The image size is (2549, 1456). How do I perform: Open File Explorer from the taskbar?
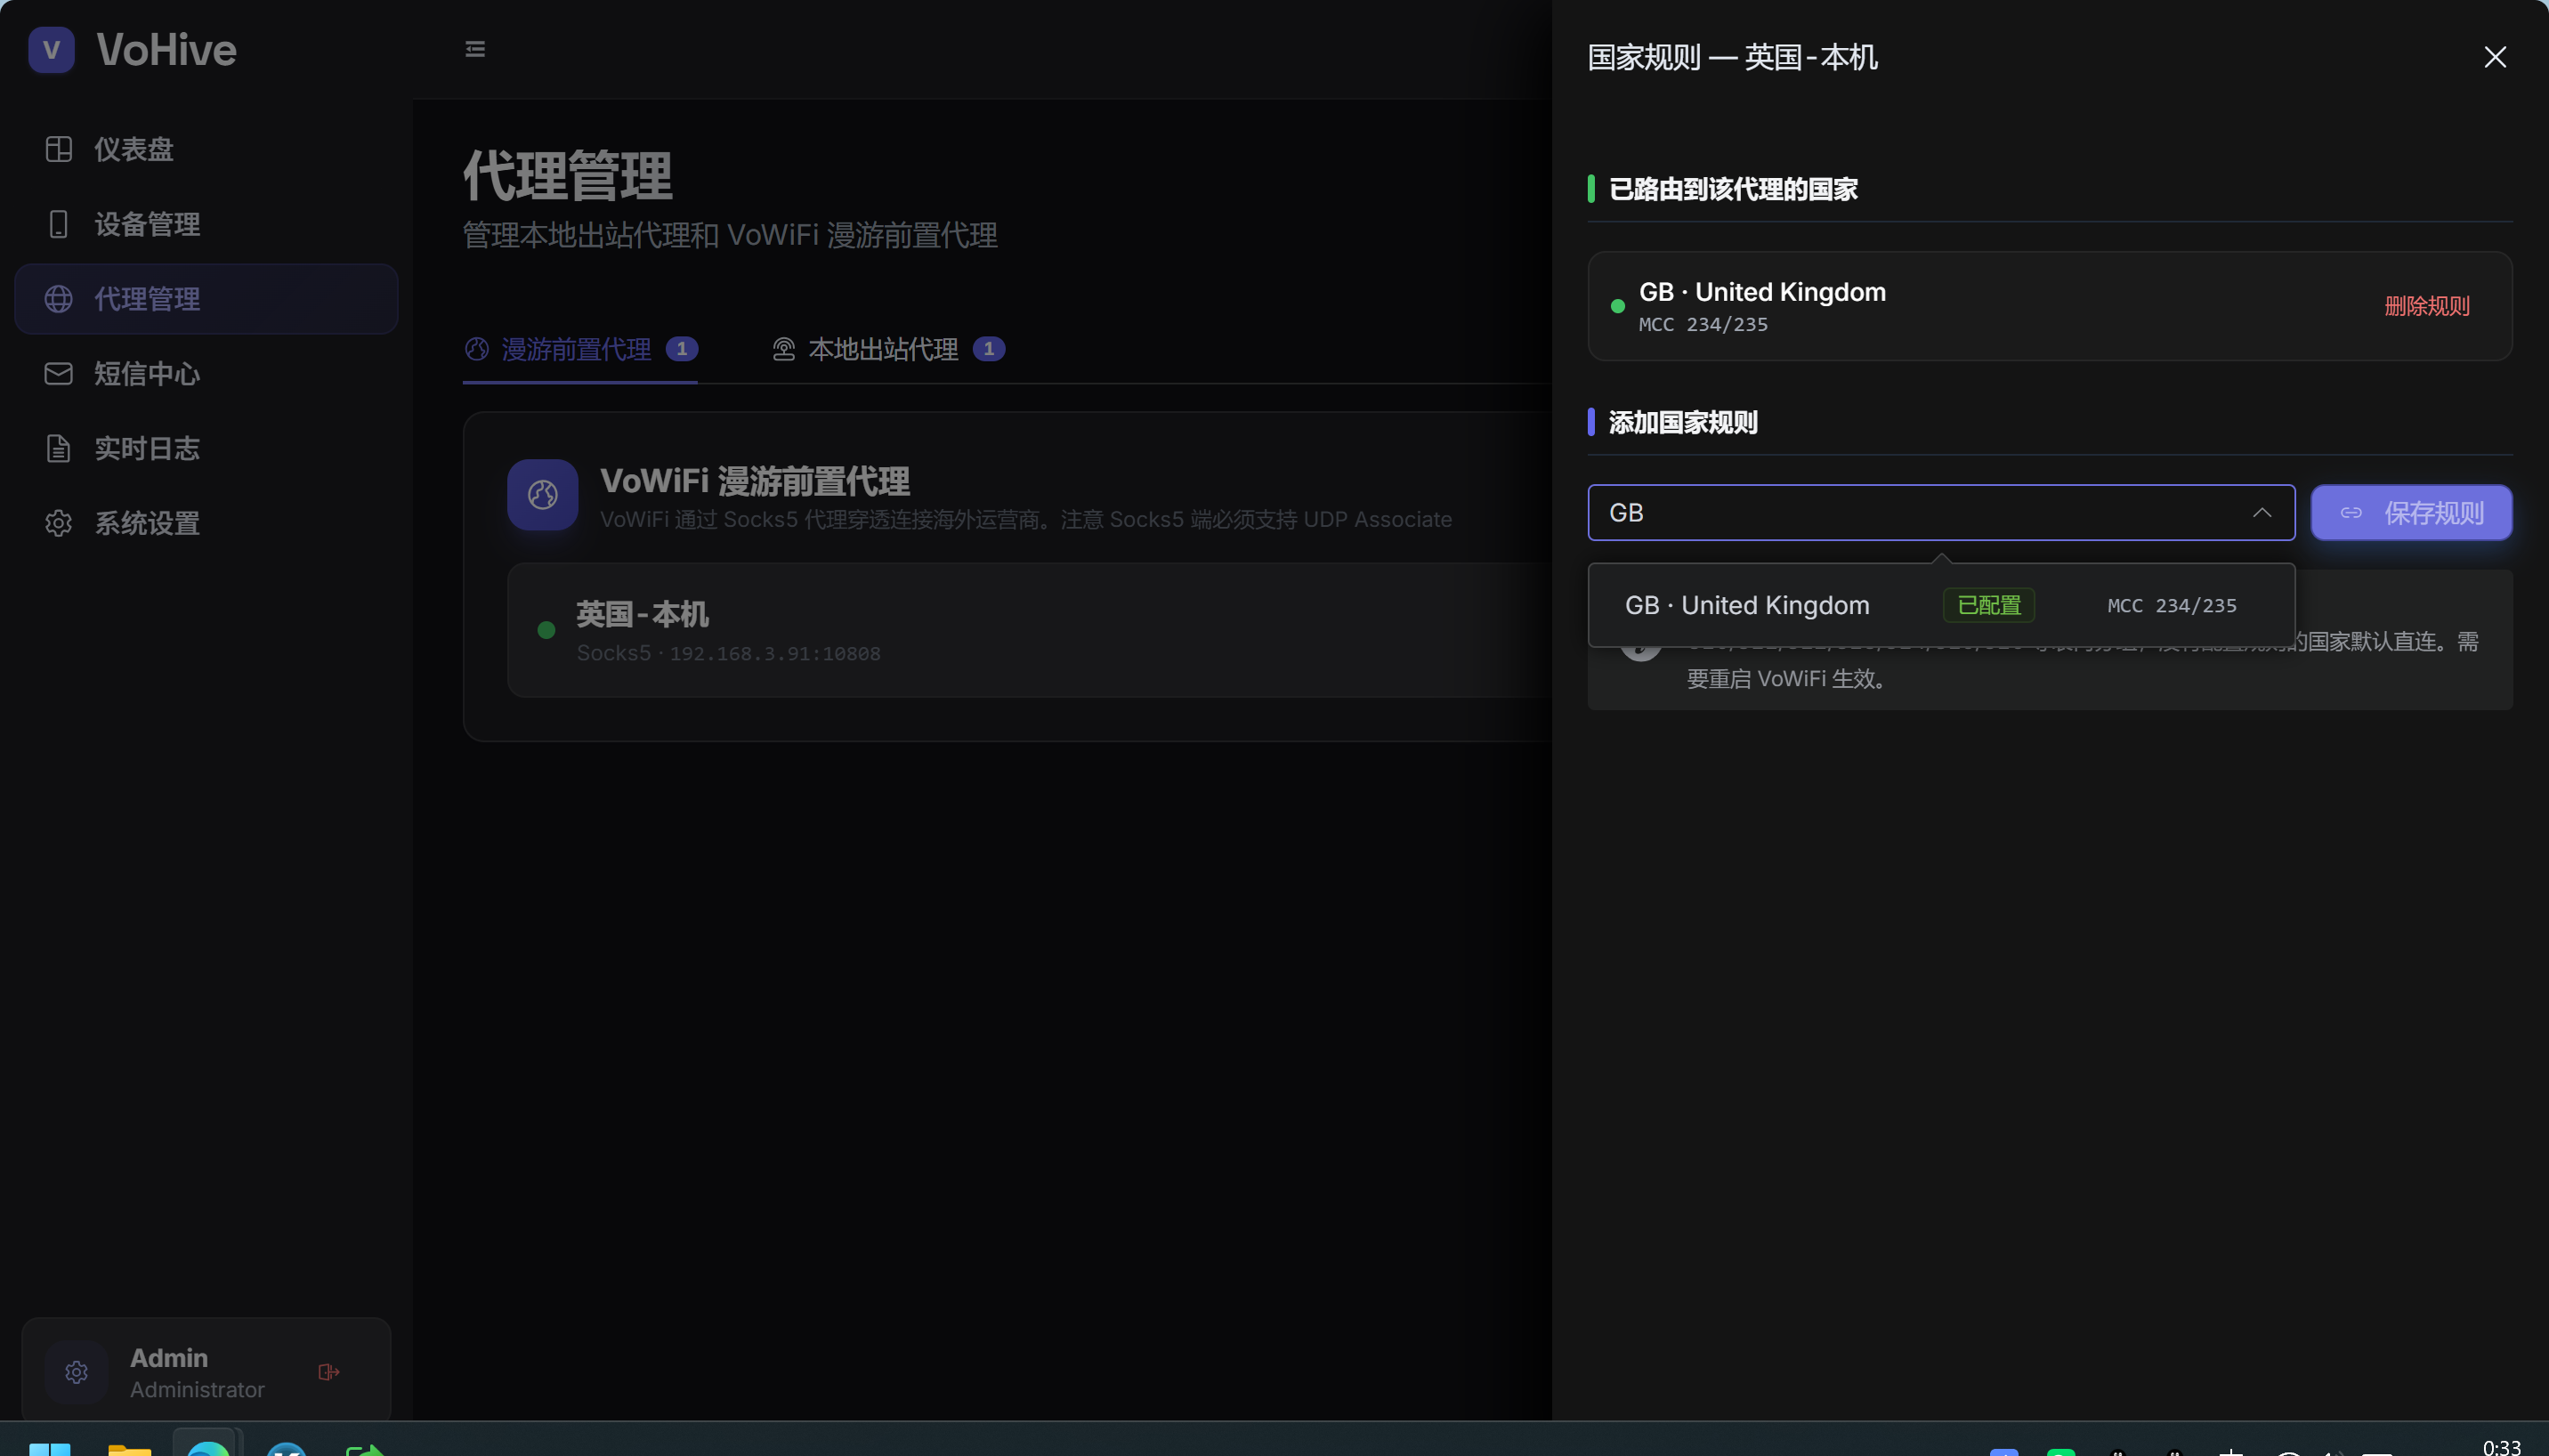(x=129, y=1449)
